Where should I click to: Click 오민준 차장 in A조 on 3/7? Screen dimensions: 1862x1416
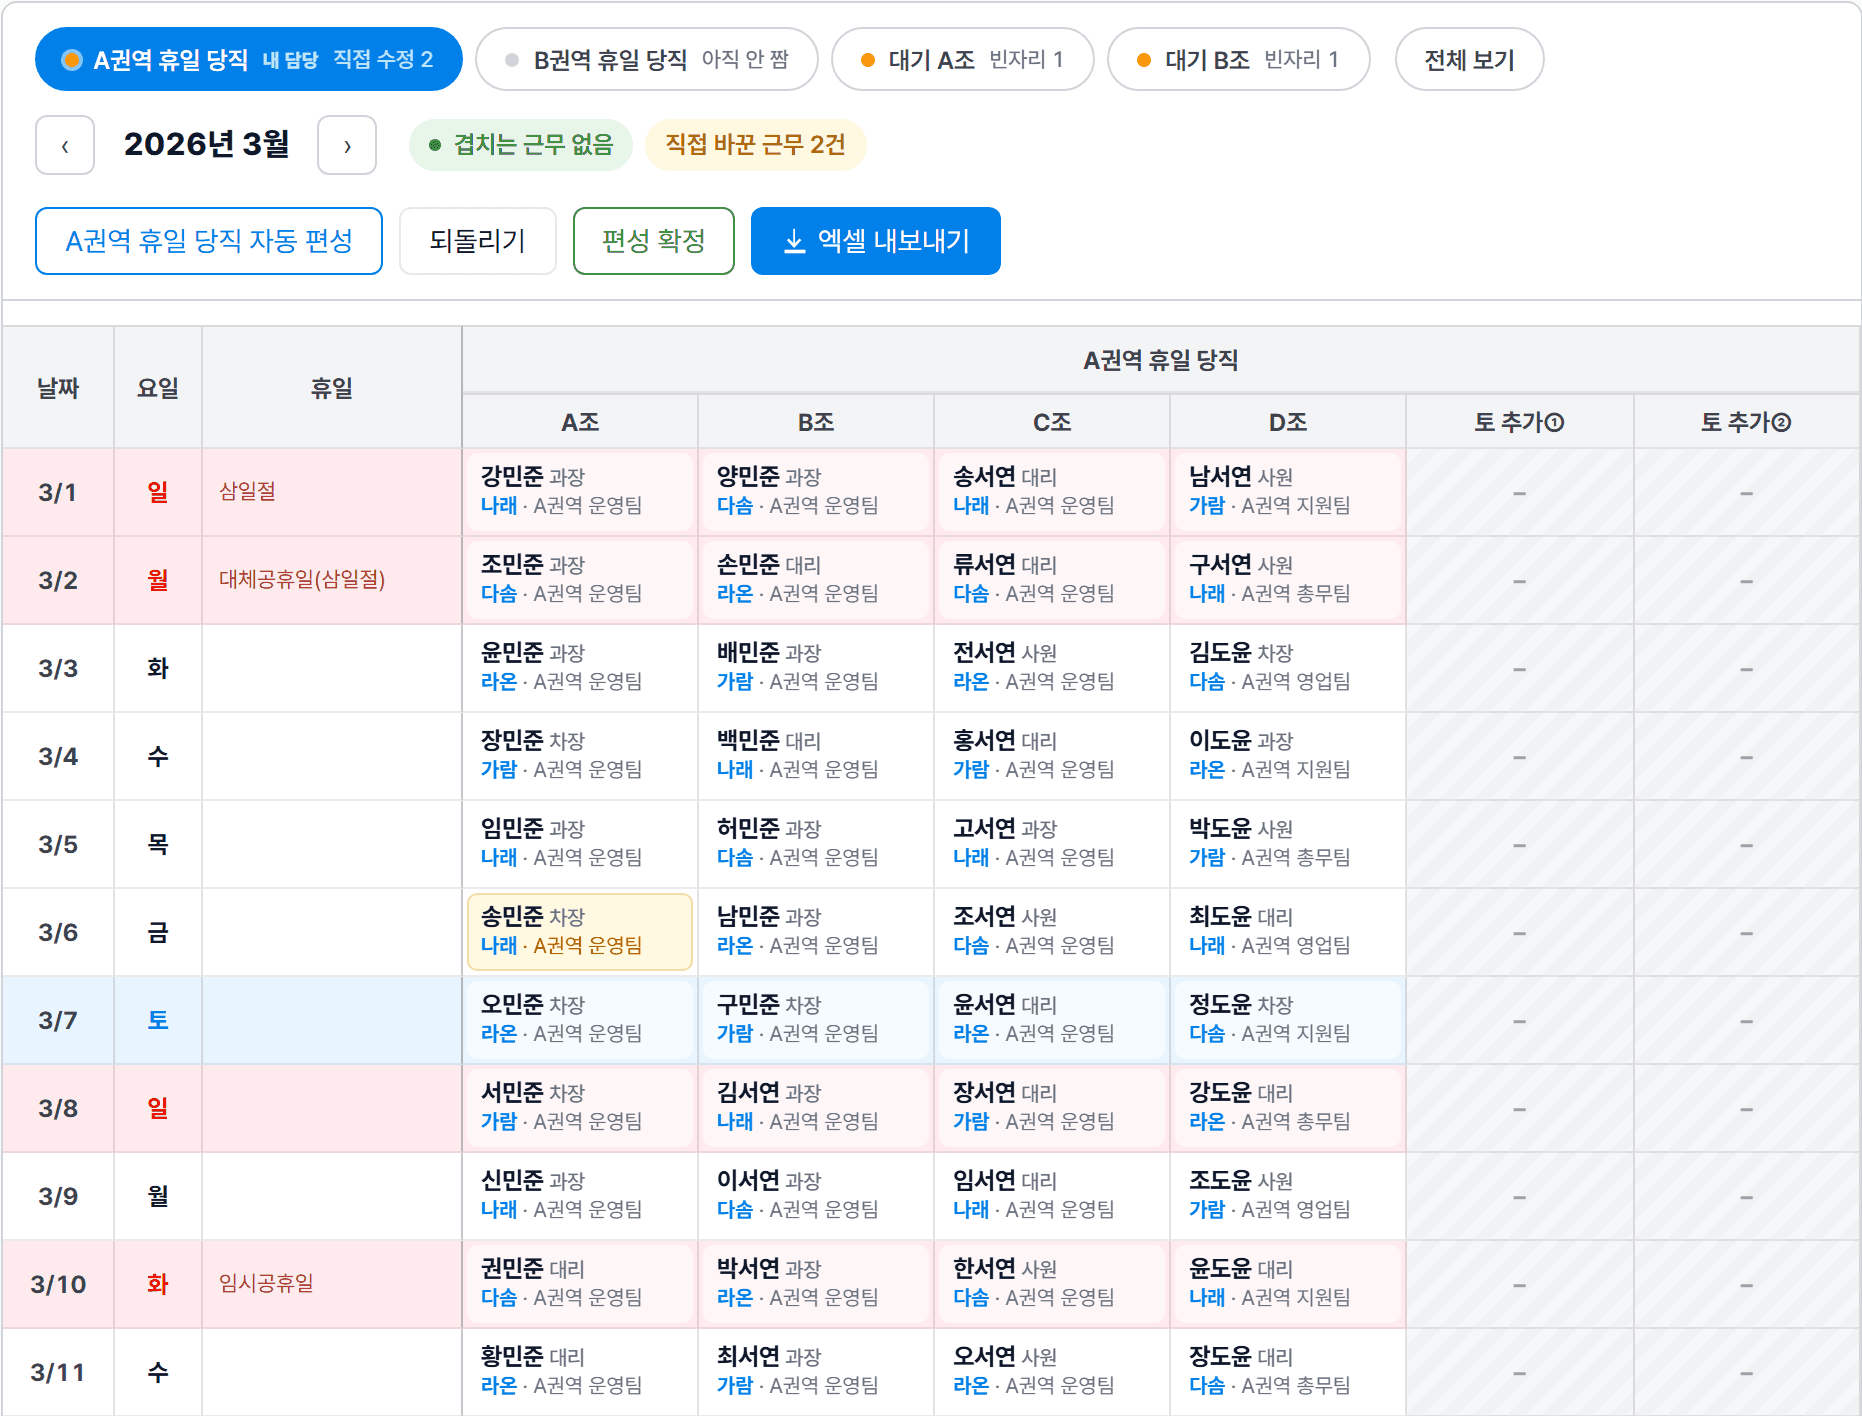tap(580, 1020)
